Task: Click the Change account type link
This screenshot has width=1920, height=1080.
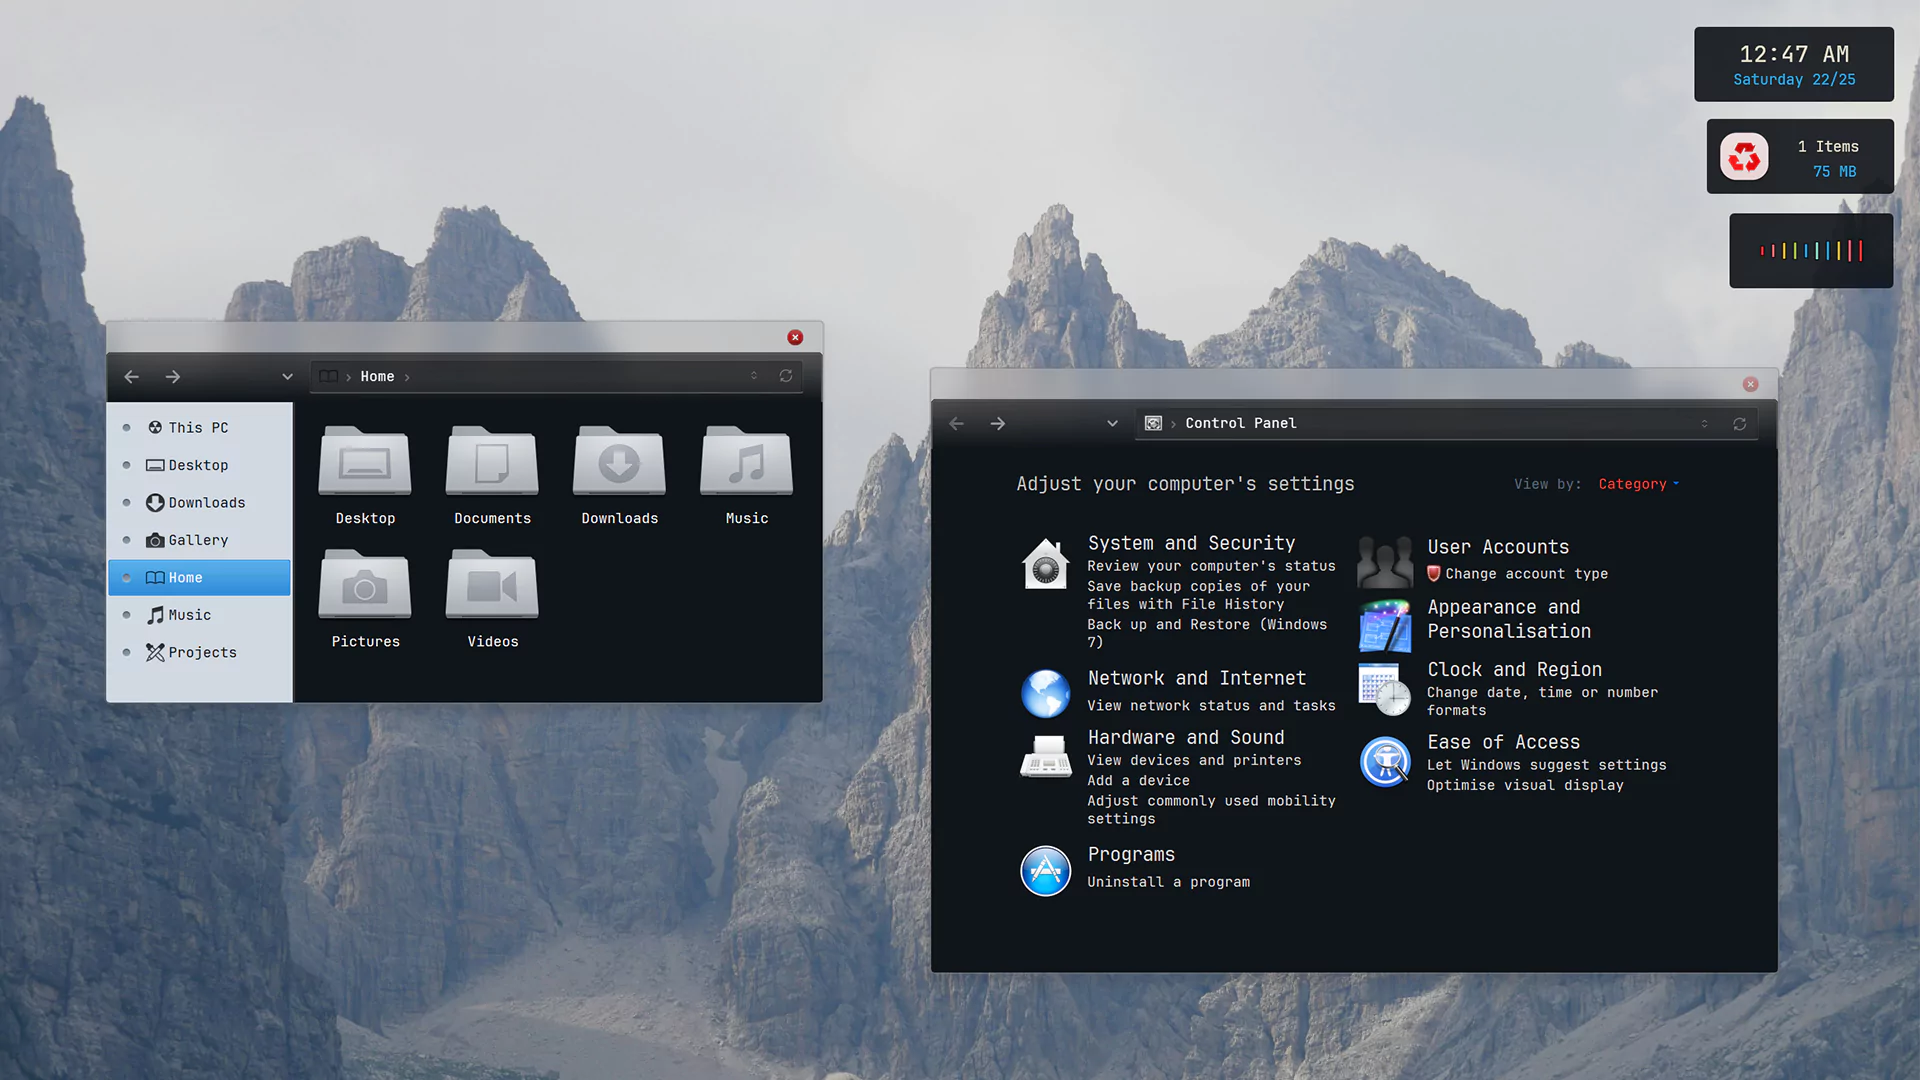Action: [x=1528, y=573]
